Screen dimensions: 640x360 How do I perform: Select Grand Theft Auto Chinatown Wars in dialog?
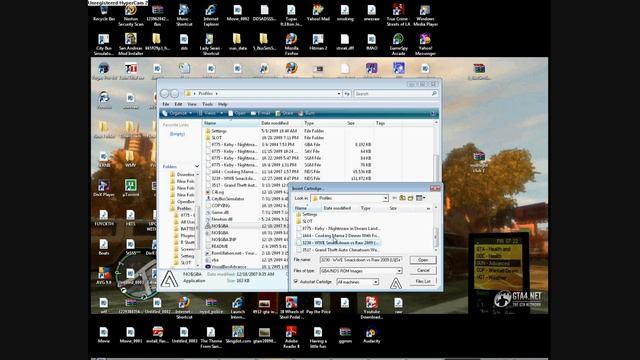pyautogui.click(x=339, y=249)
